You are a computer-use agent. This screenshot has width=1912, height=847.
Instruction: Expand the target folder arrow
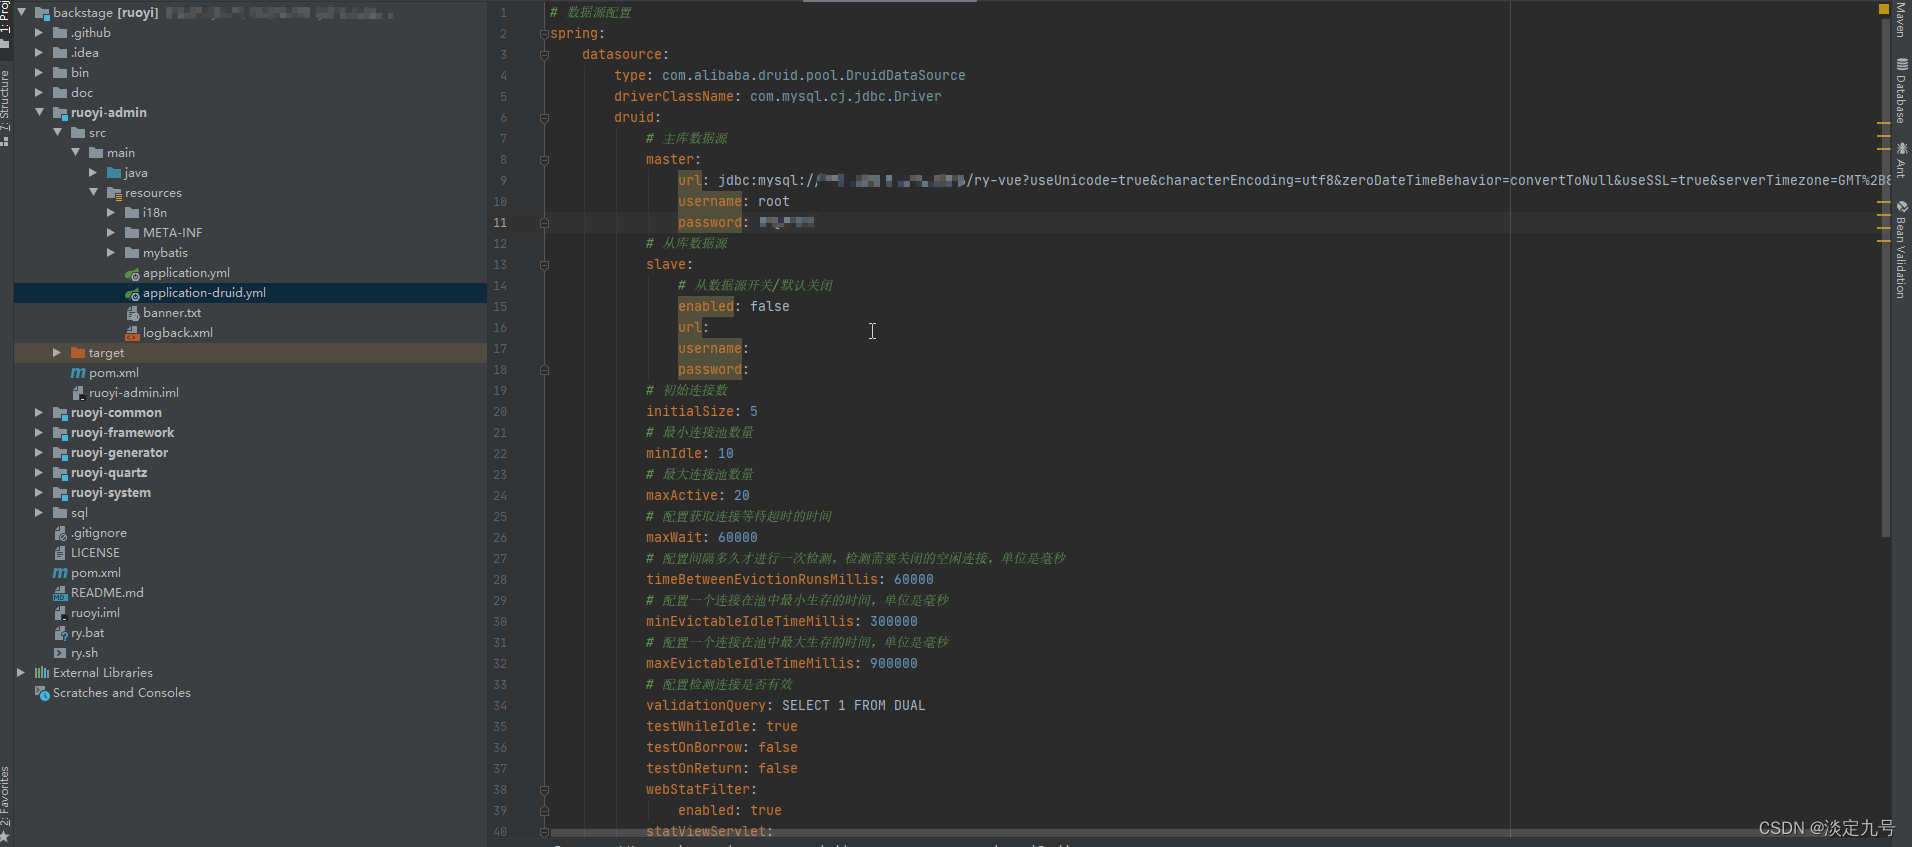point(57,352)
